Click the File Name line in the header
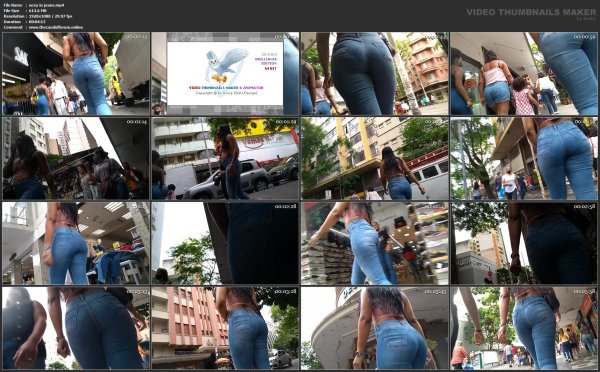600x372 pixels. click(34, 5)
